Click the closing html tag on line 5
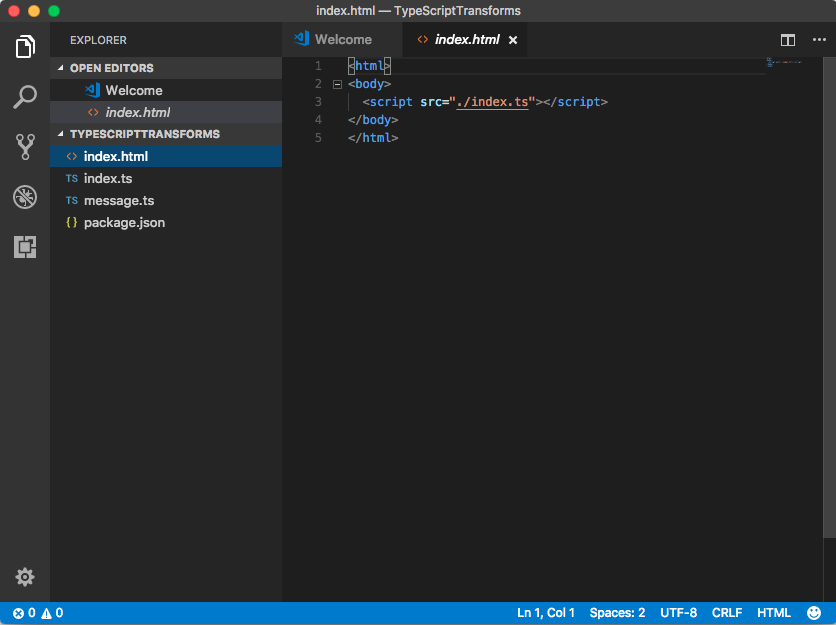This screenshot has width=836, height=625. (x=373, y=138)
